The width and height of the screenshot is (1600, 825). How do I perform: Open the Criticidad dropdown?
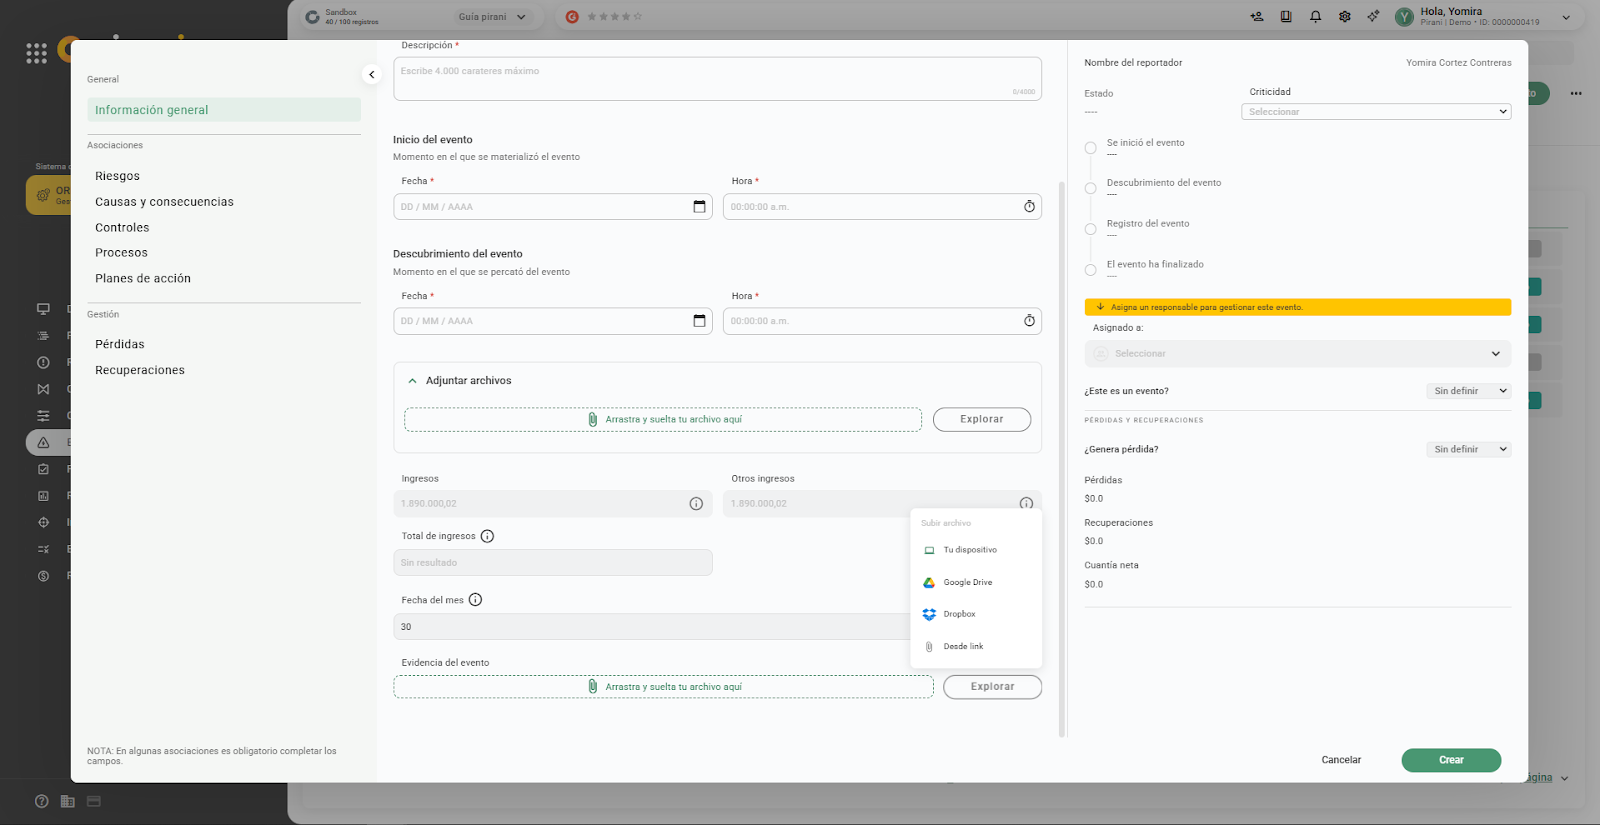1375,112
